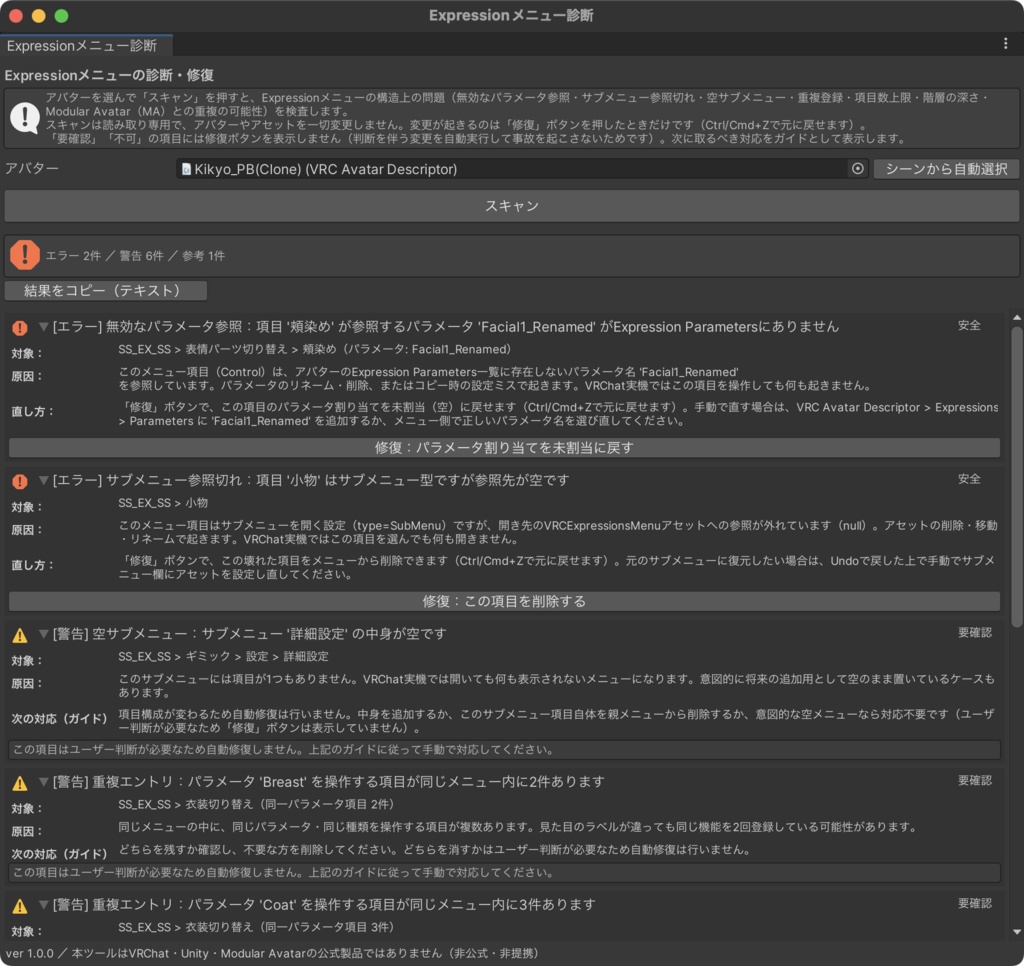Open object picker circle beside the avatar field

(x=857, y=169)
